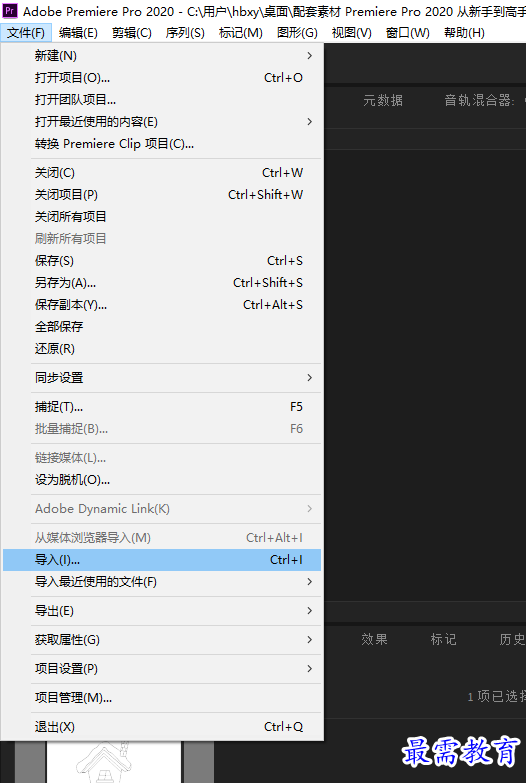Choose 捕捉(T)... menu entry
526x783 pixels.
click(162, 406)
